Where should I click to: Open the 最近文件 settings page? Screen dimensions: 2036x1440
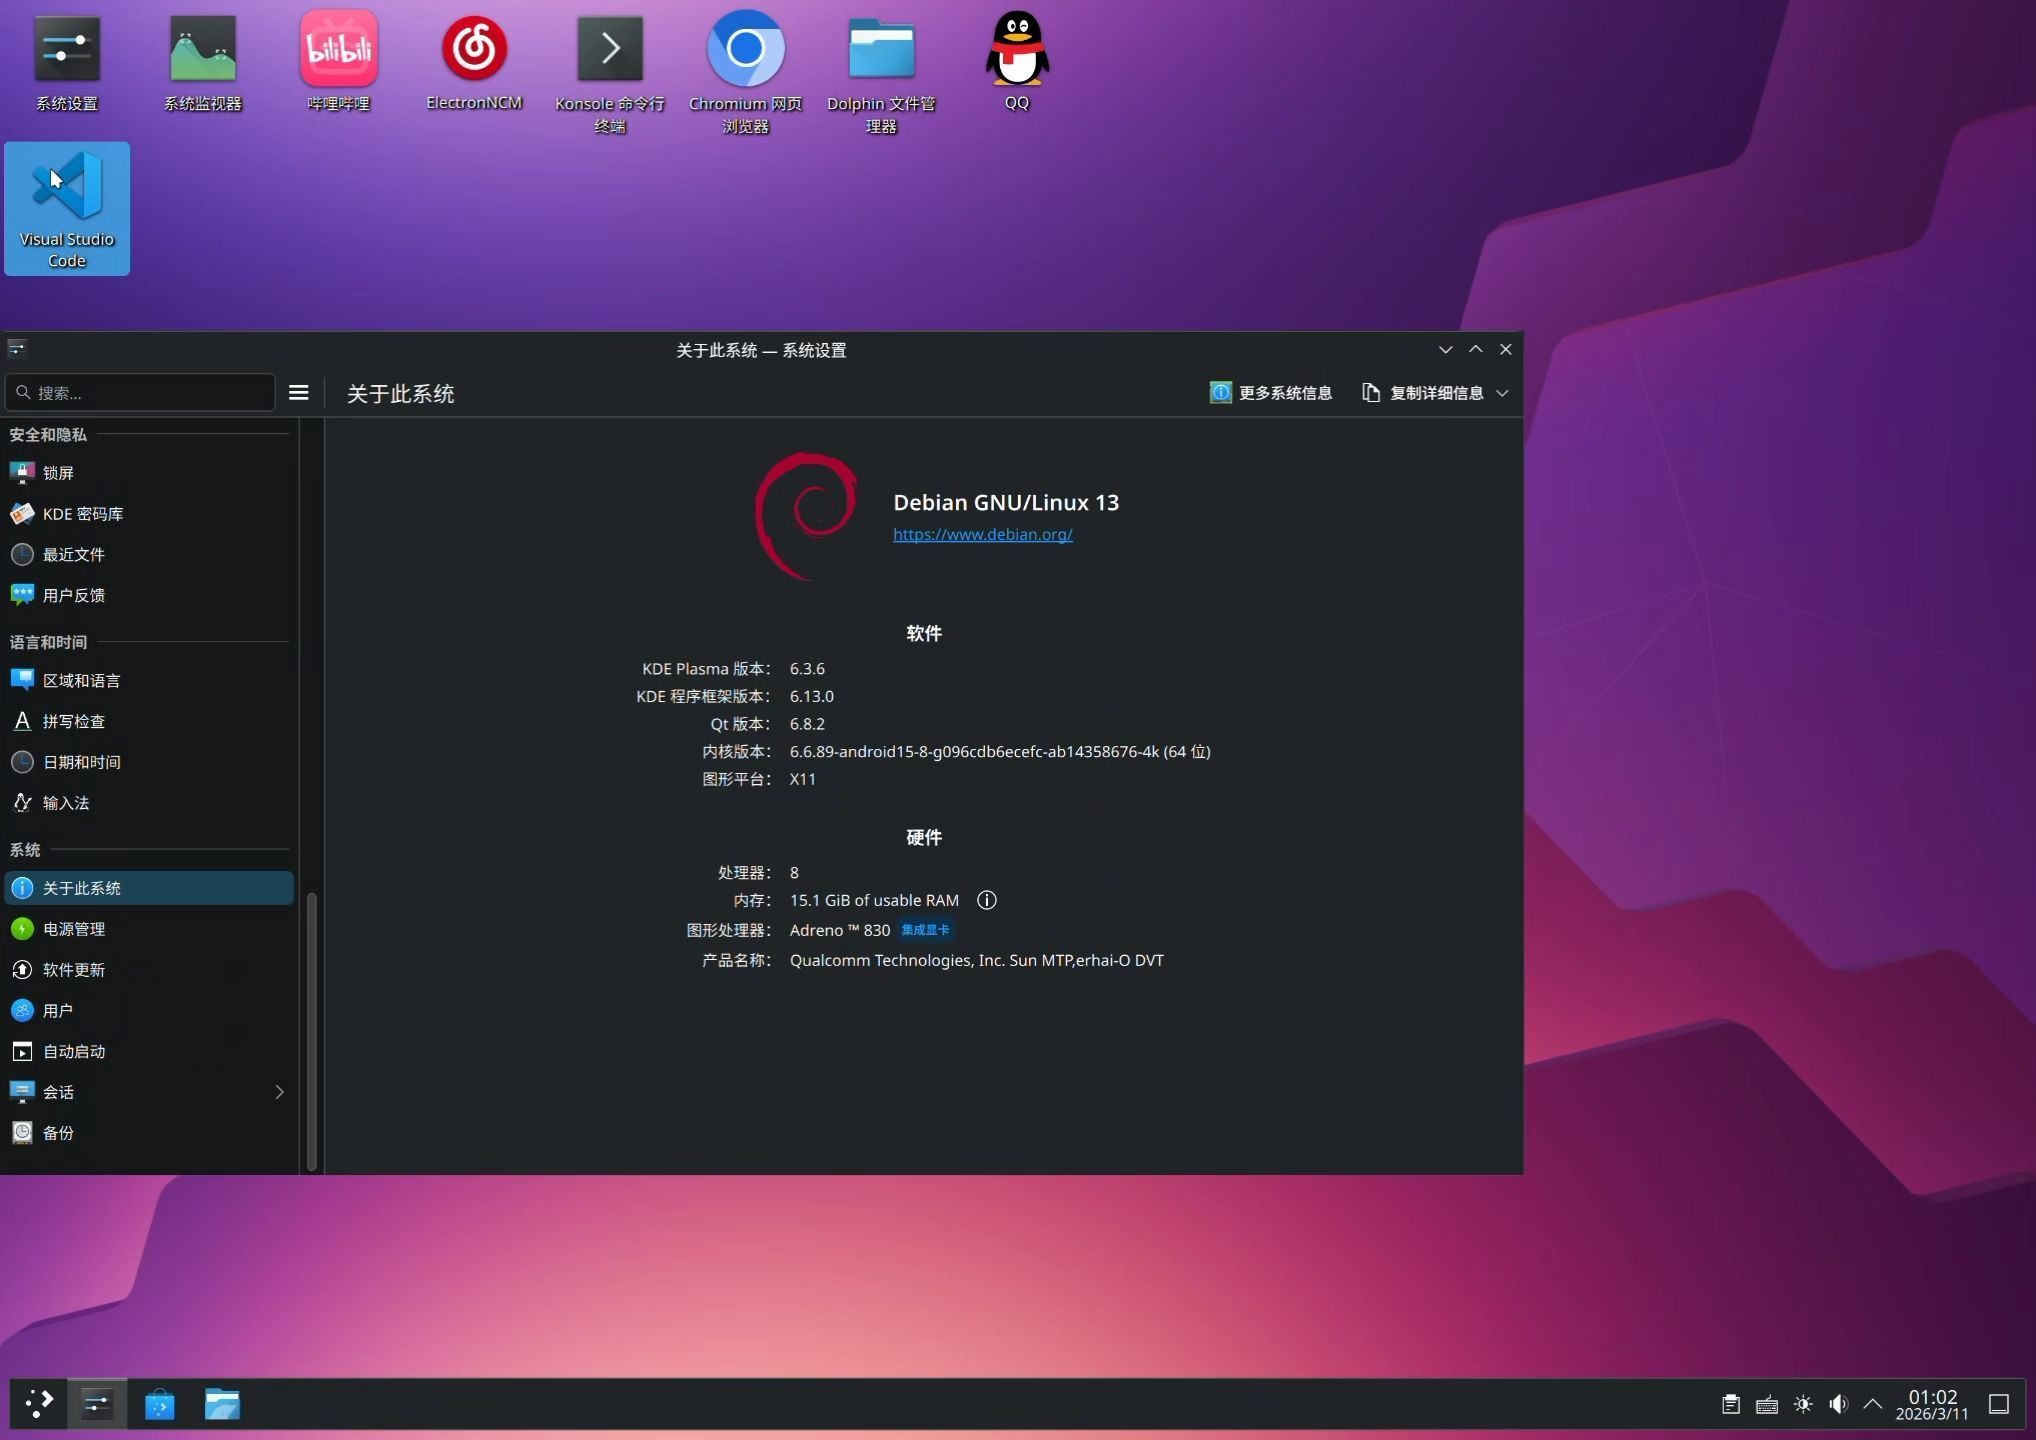click(149, 555)
